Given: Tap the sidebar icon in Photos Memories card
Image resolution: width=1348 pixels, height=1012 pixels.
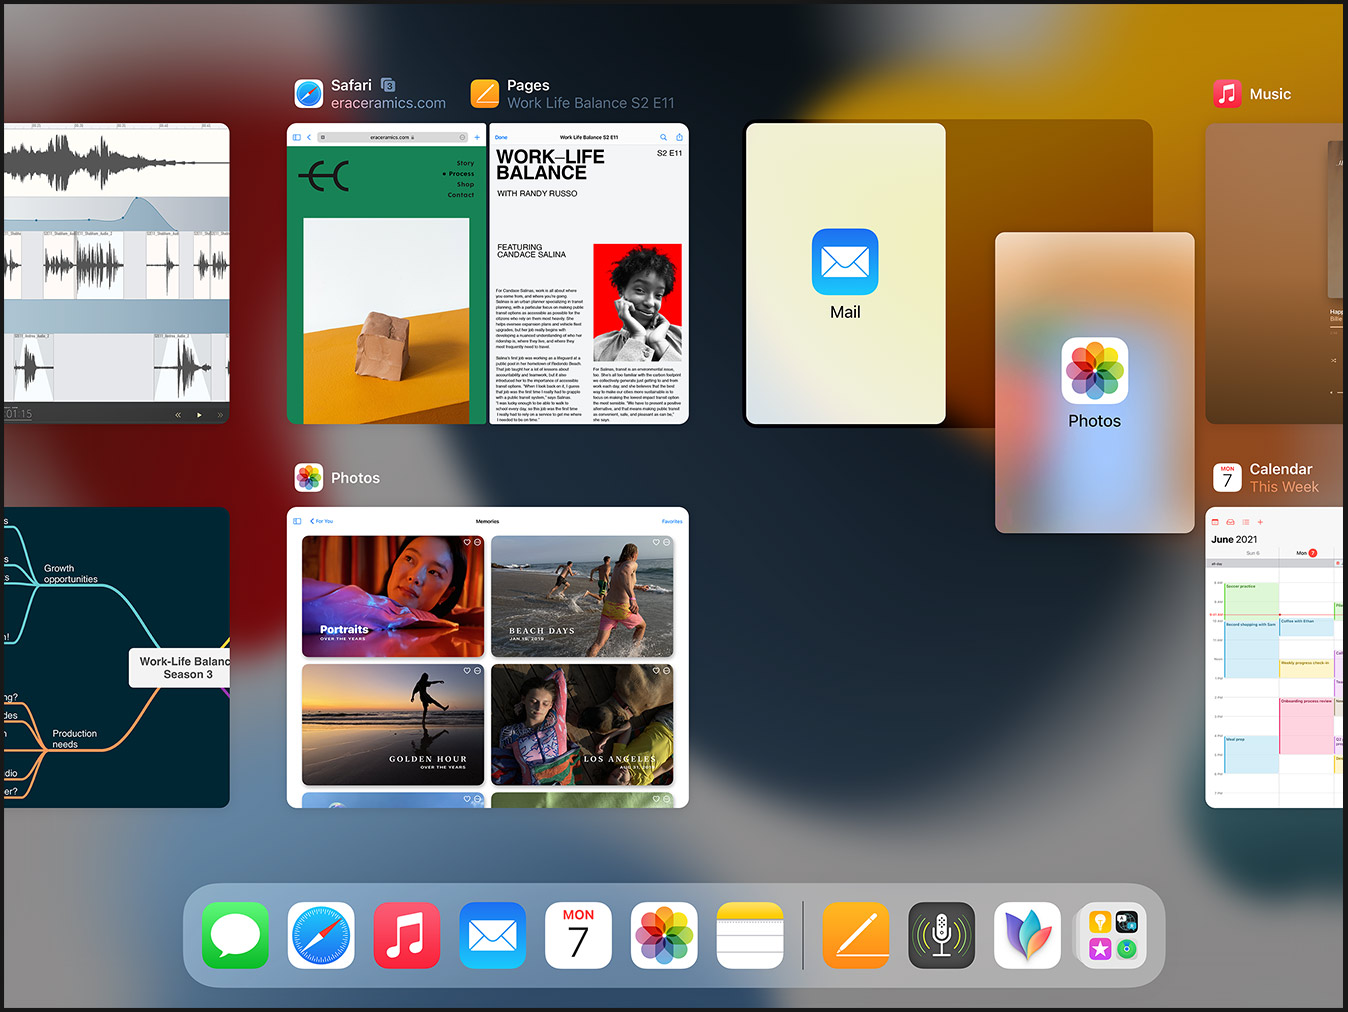Looking at the screenshot, I should click(297, 521).
